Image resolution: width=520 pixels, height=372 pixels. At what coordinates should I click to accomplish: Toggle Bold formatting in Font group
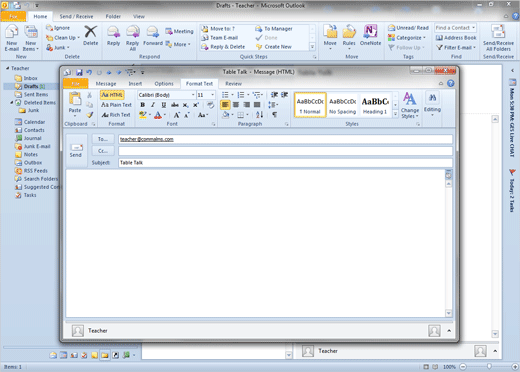143,105
